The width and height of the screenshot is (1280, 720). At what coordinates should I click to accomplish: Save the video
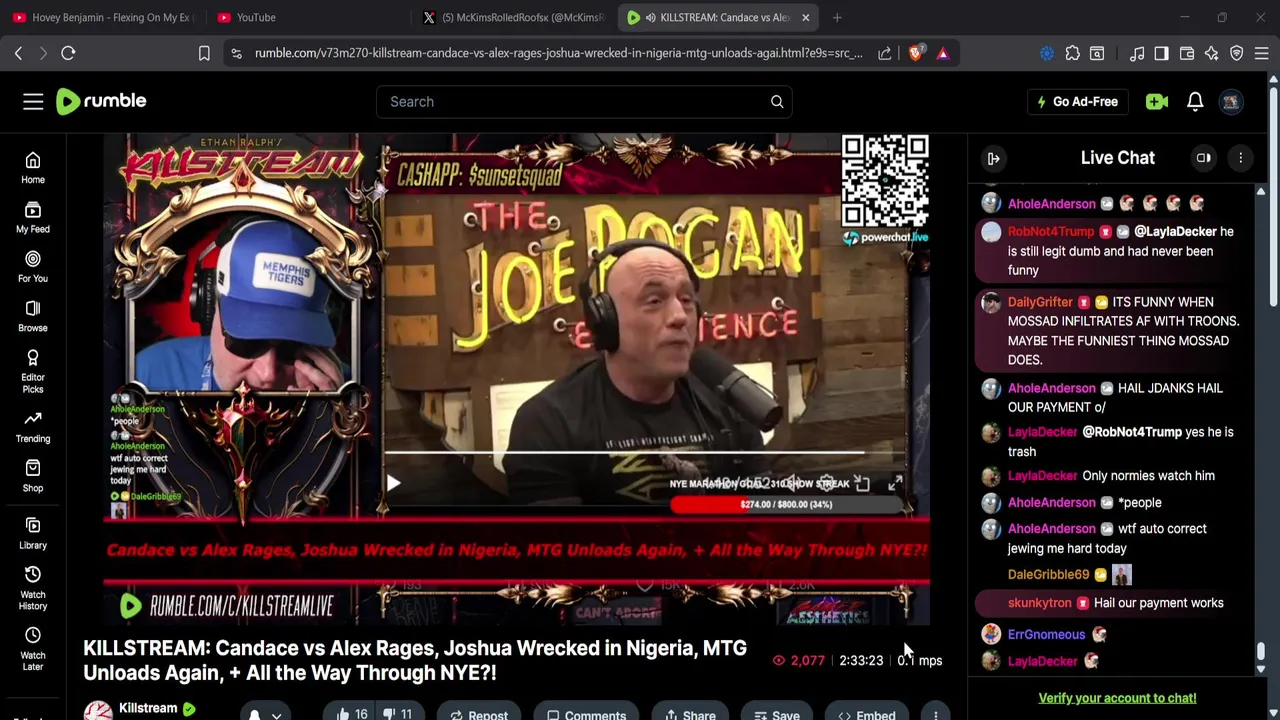[776, 713]
